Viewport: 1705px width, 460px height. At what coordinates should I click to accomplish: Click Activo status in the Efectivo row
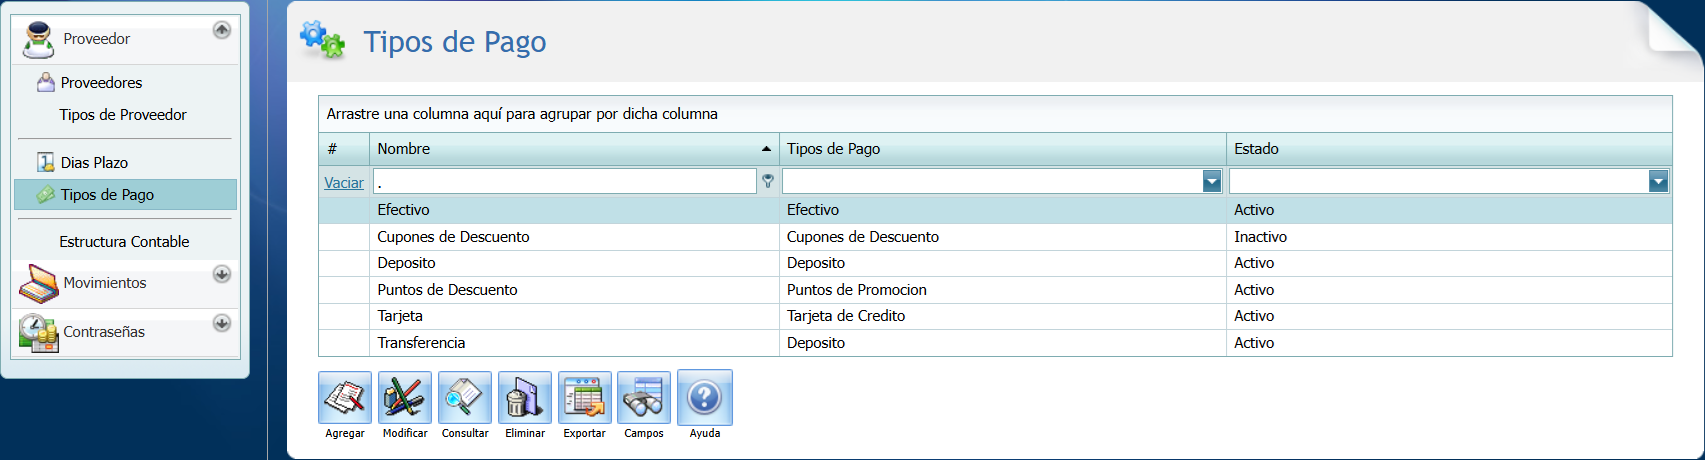click(1449, 210)
